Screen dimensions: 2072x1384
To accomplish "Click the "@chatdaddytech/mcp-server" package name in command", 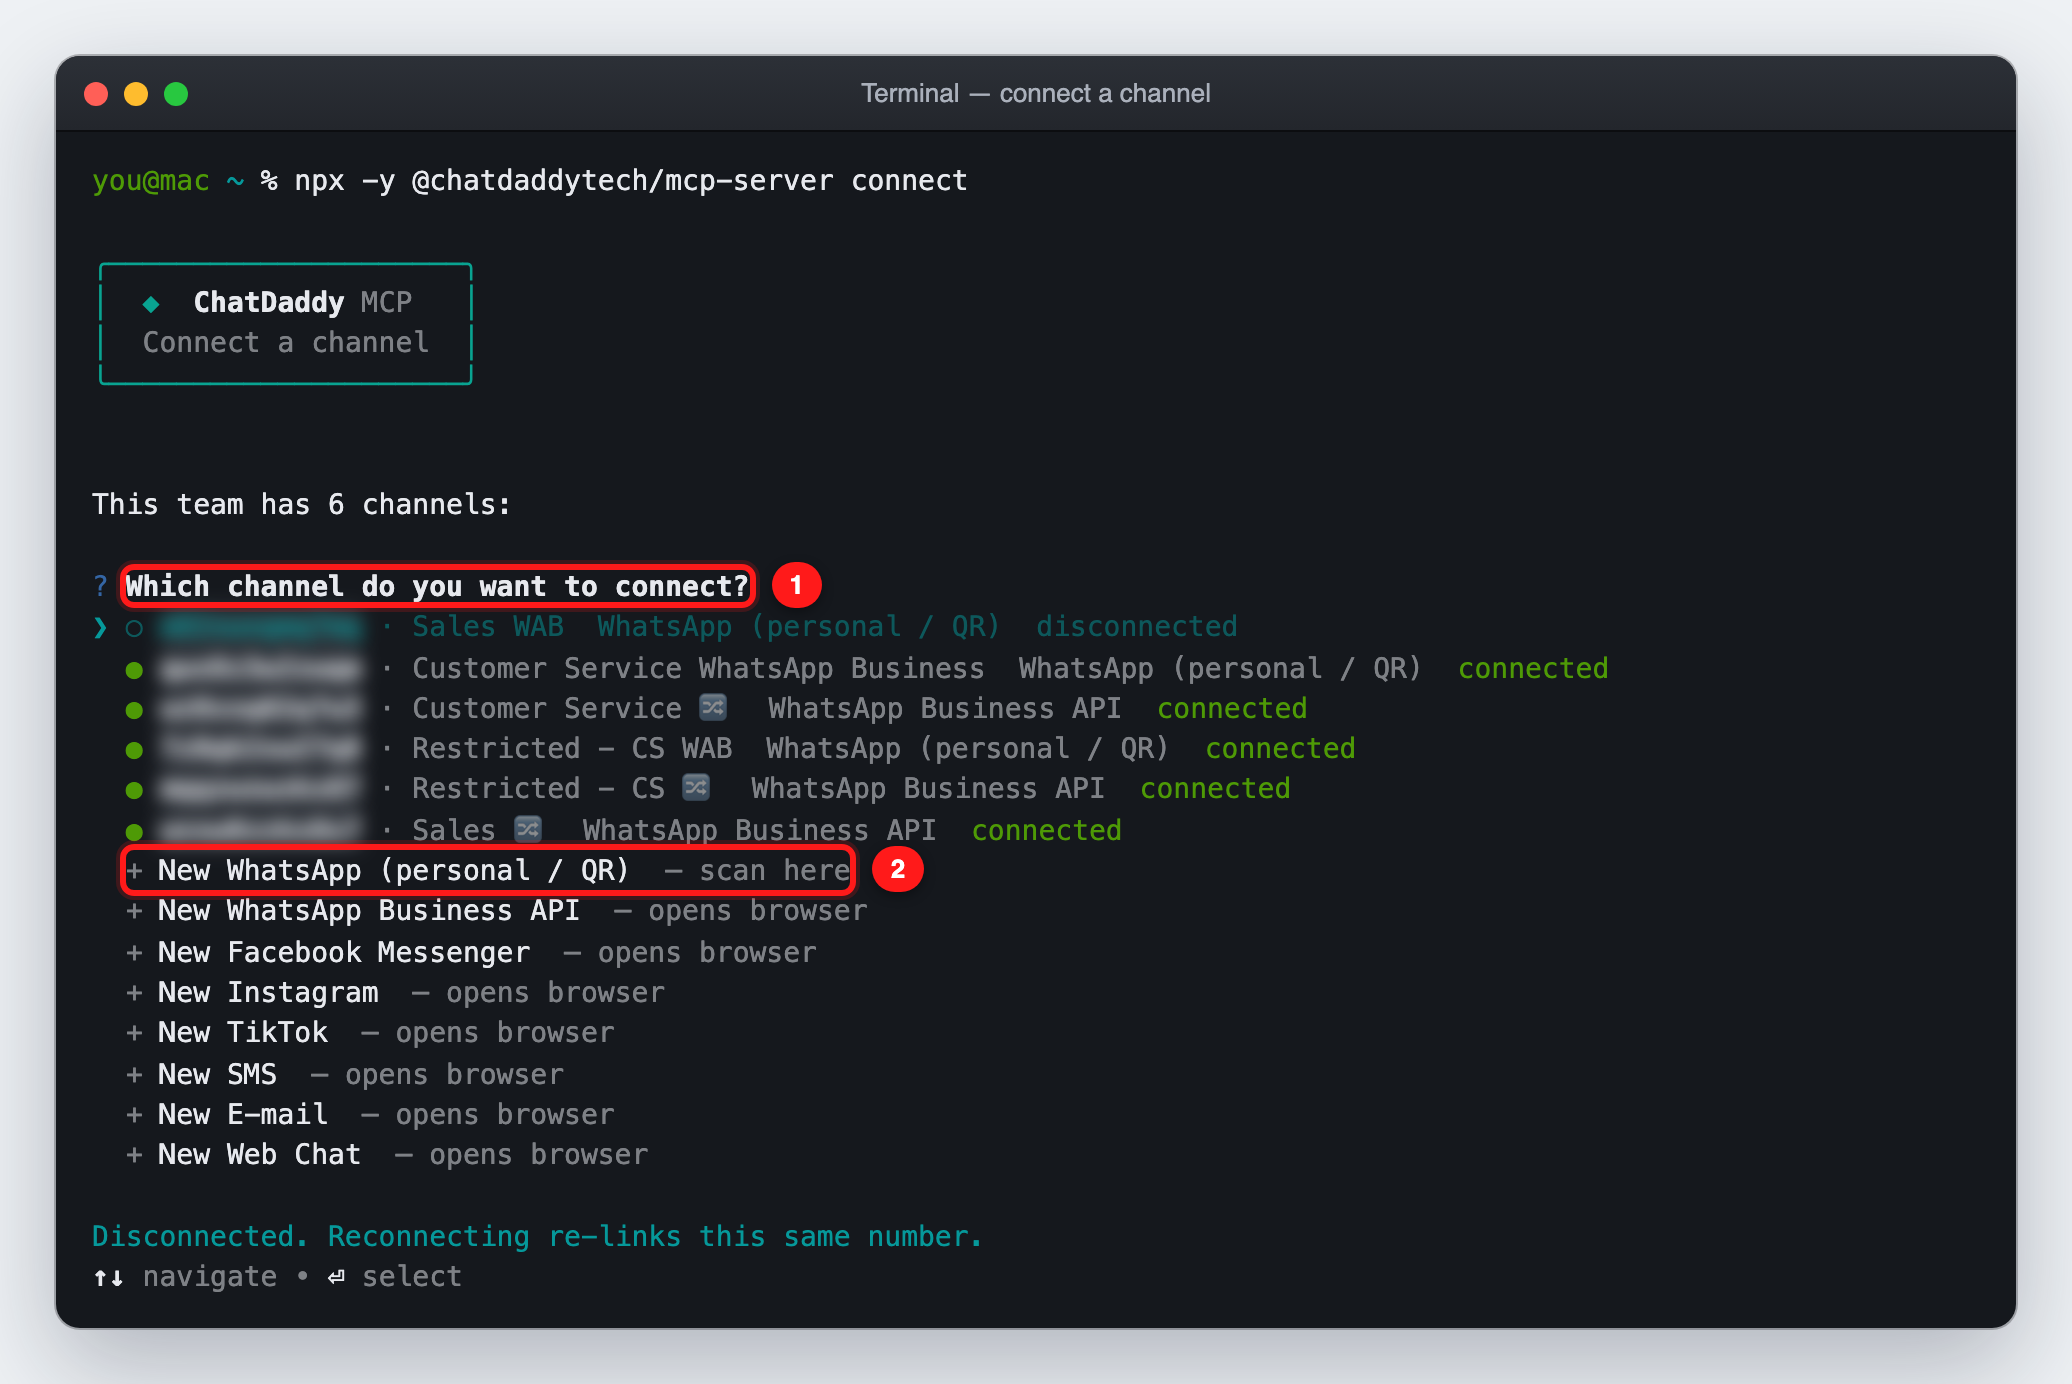I will tap(622, 181).
